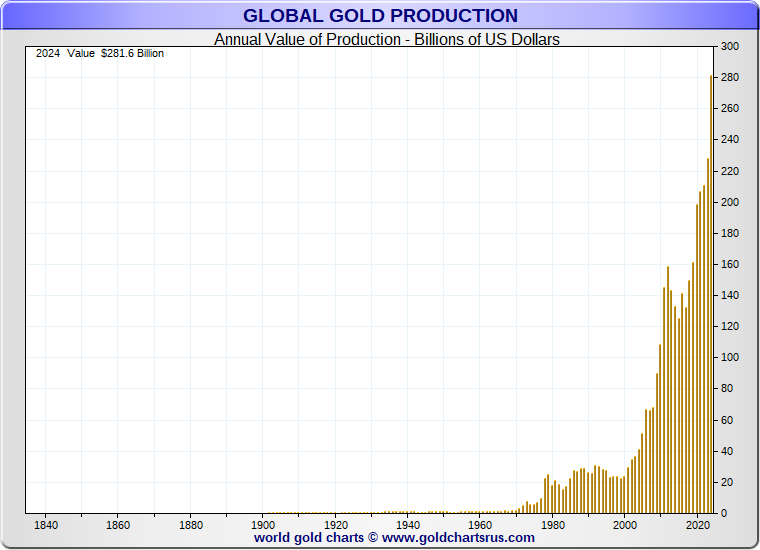The height and width of the screenshot is (550, 760).
Task: Click the 160 y-axis value label
Action: [x=730, y=265]
